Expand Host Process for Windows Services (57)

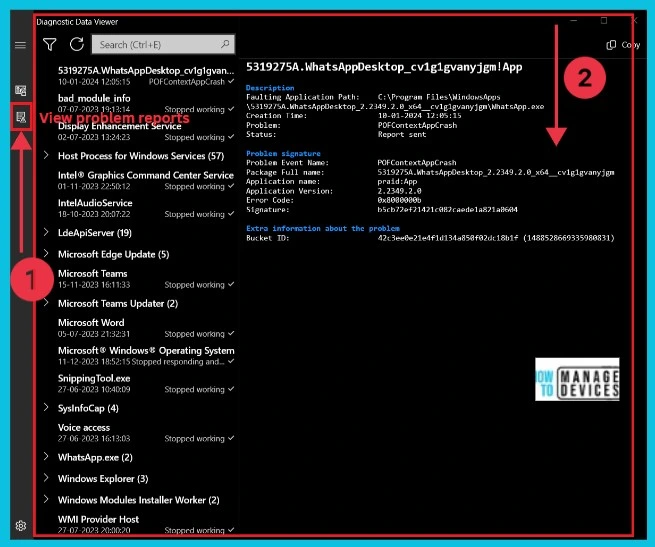[x=46, y=155]
